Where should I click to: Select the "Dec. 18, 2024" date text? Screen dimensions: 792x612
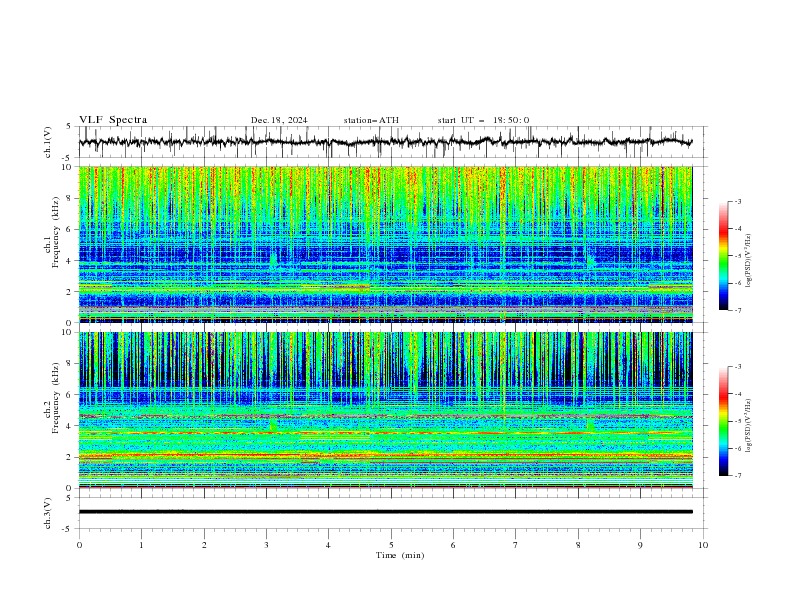pos(279,120)
